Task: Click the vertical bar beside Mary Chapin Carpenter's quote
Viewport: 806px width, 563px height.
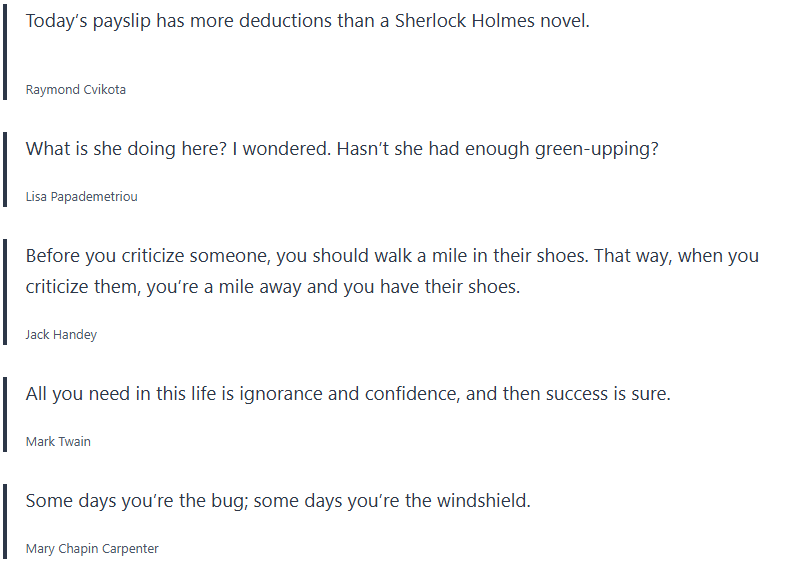Action: coord(5,520)
